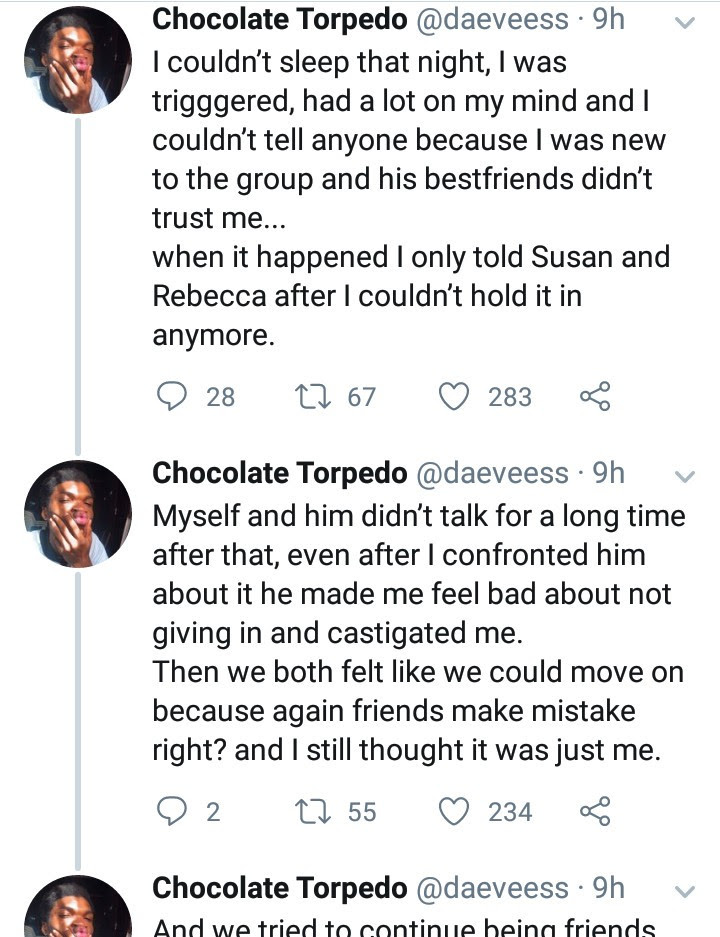Reply to the tweet with 28 replies

point(174,397)
